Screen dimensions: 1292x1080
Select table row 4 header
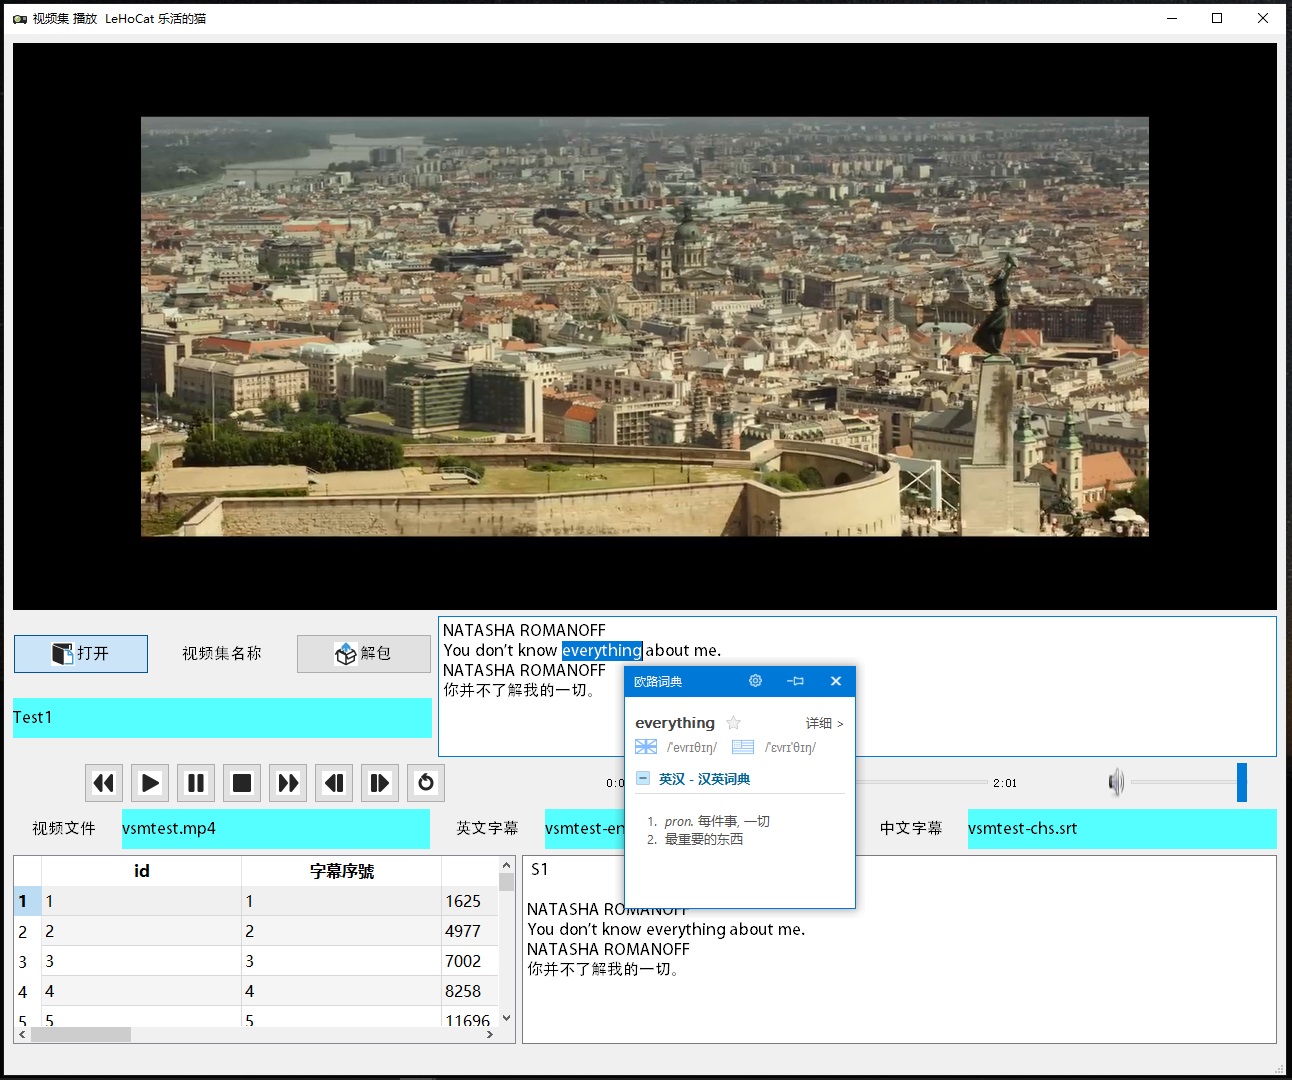27,991
